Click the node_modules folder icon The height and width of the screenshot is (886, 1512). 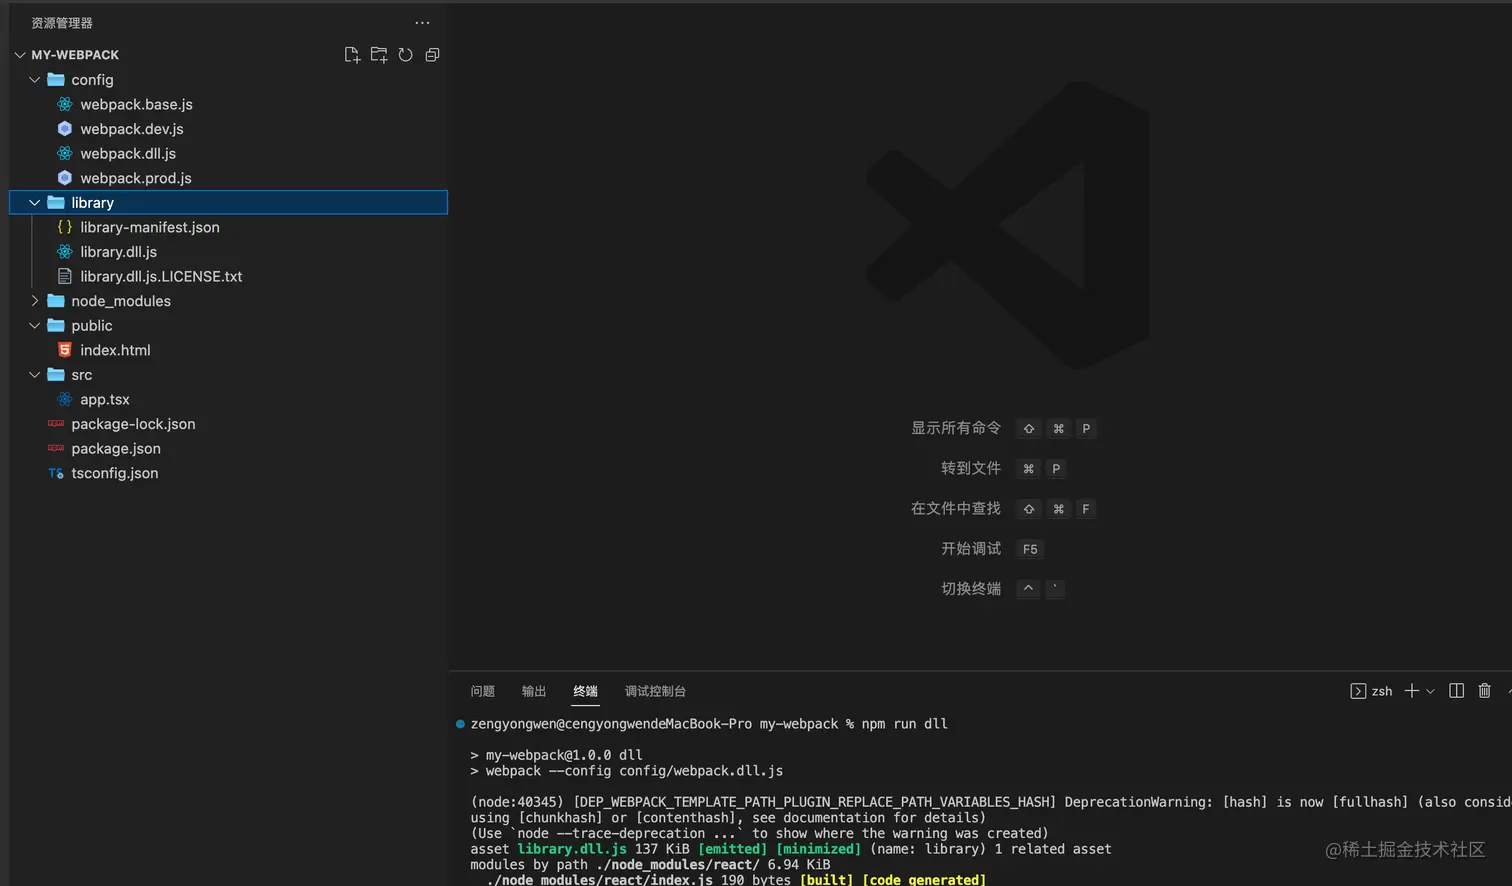(56, 301)
